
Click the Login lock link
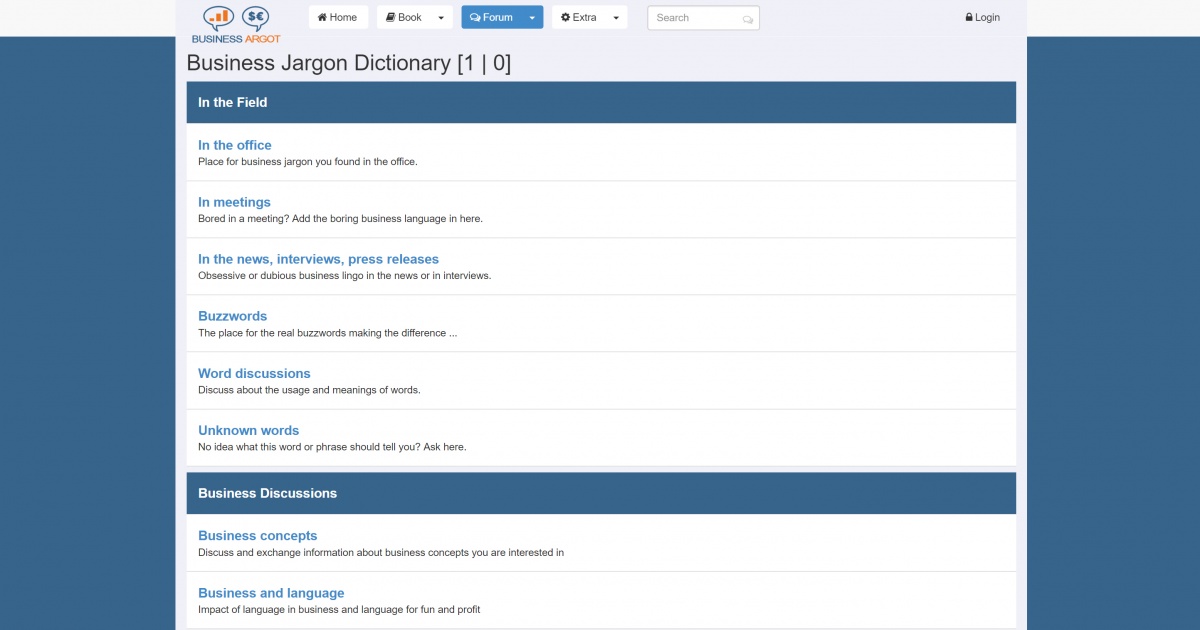point(982,17)
